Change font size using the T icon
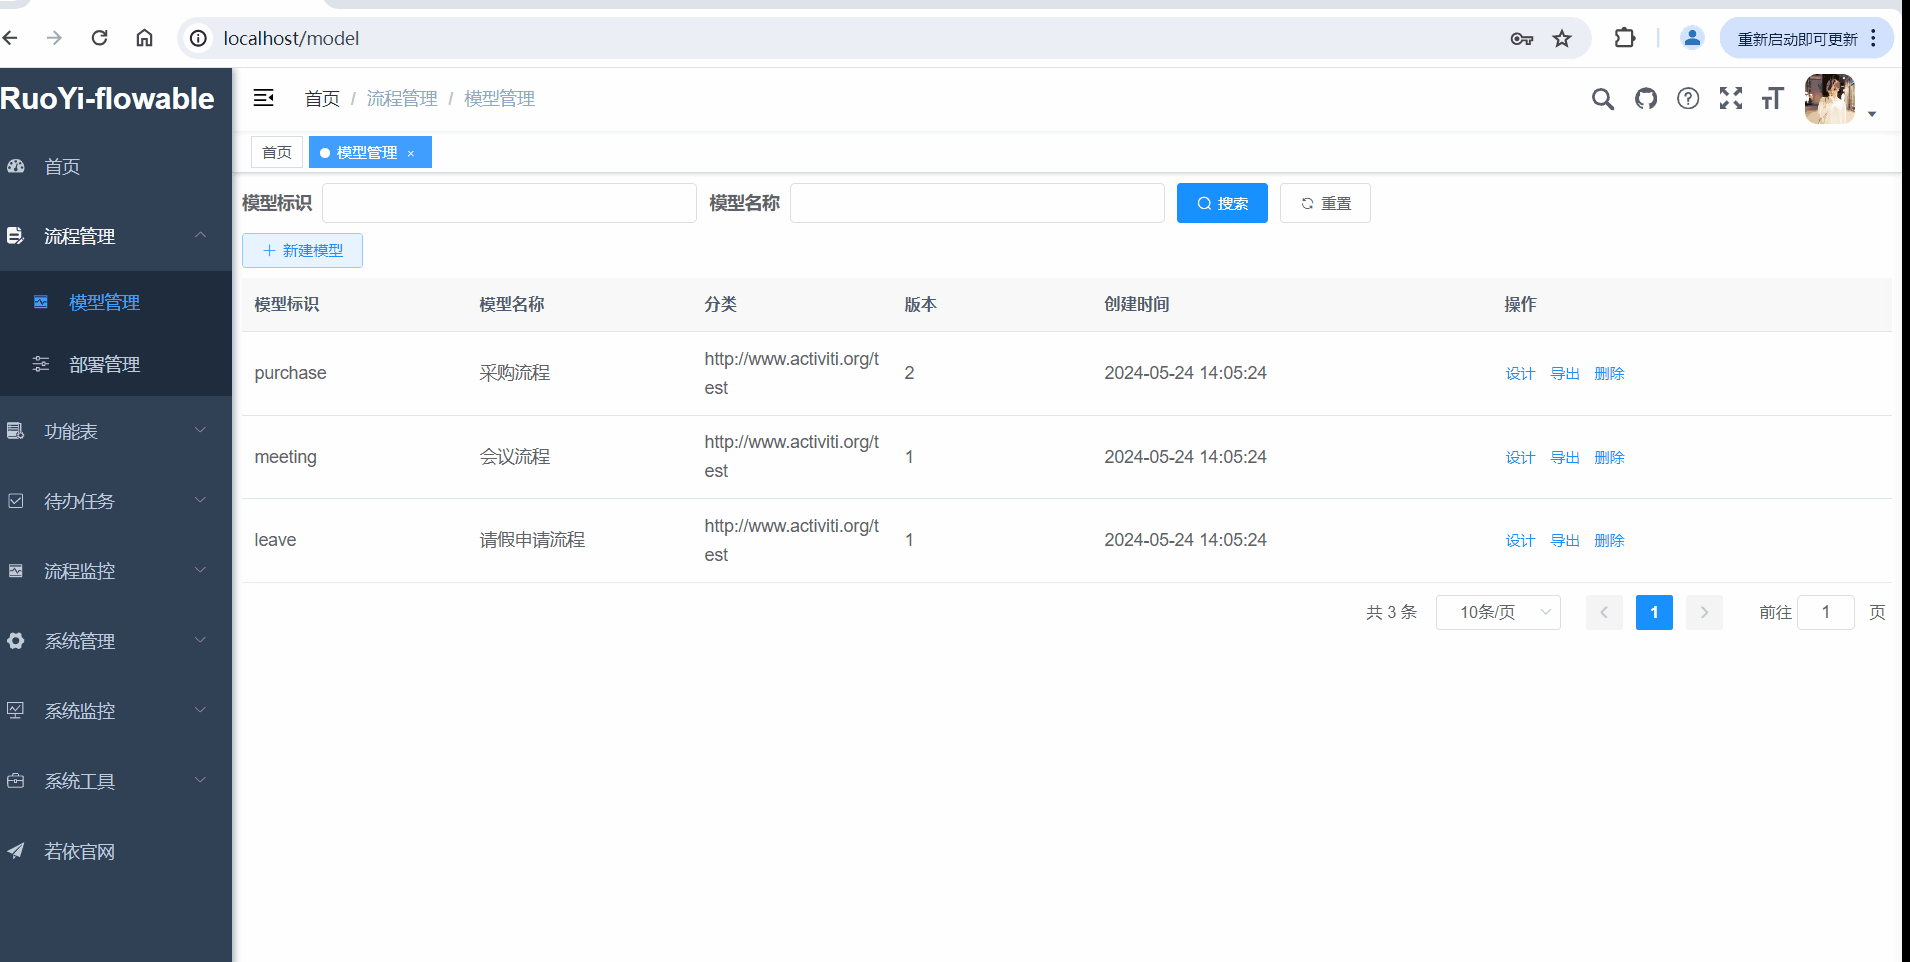This screenshot has height=962, width=1910. (1773, 99)
